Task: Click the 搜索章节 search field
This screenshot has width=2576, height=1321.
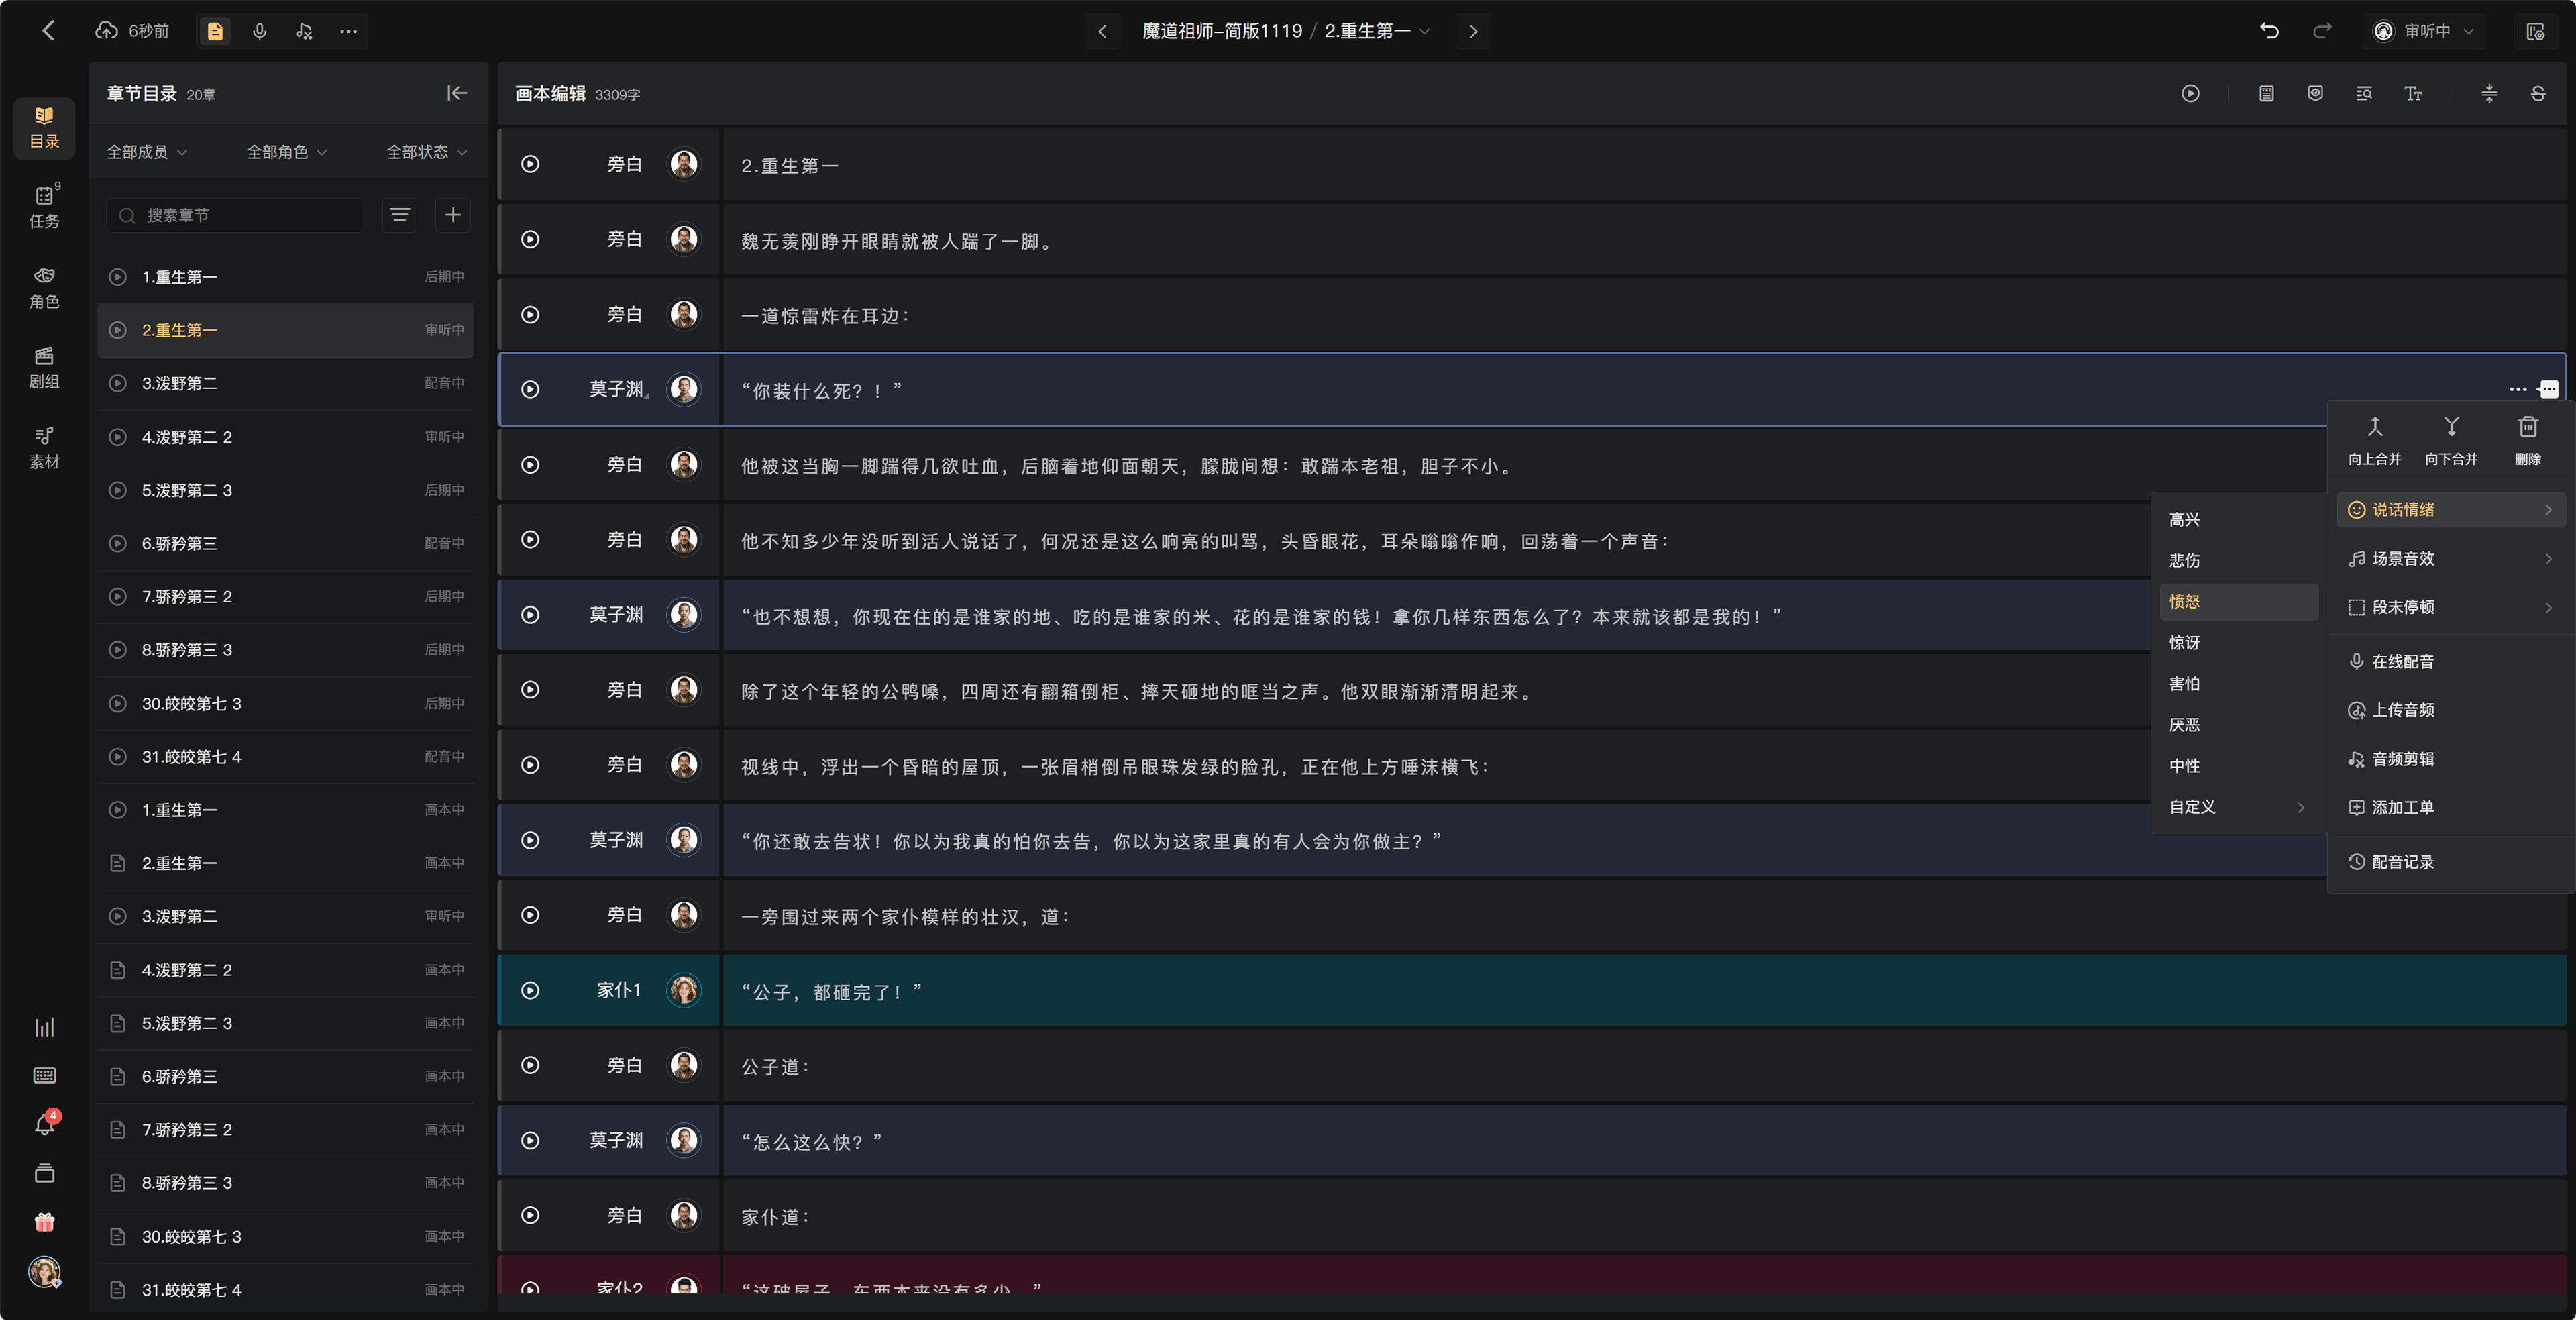Action: (x=235, y=215)
